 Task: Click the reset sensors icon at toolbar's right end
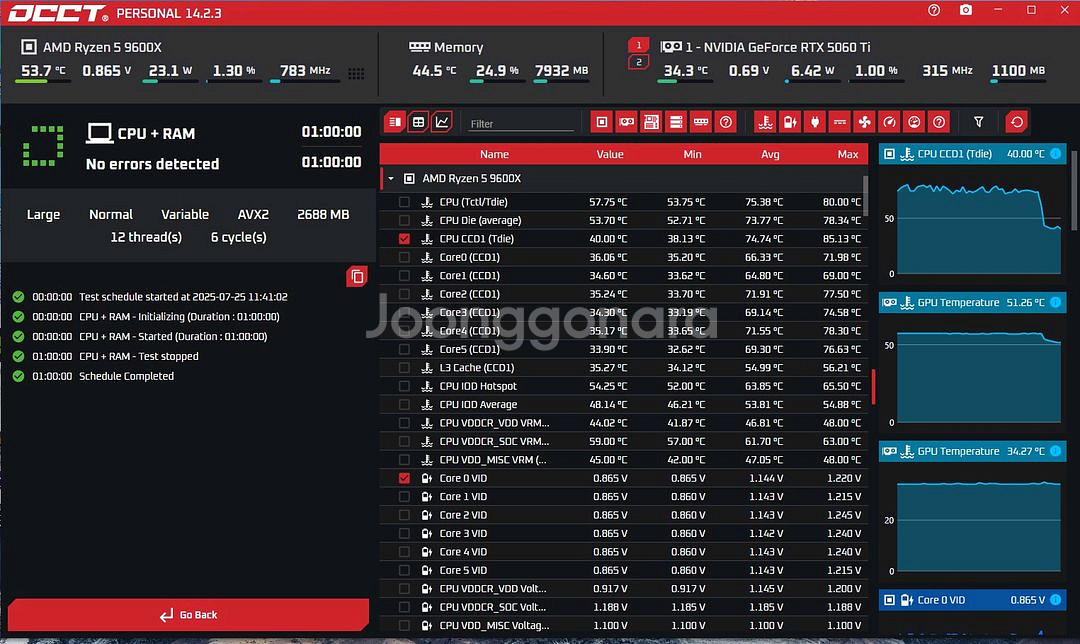point(1018,121)
